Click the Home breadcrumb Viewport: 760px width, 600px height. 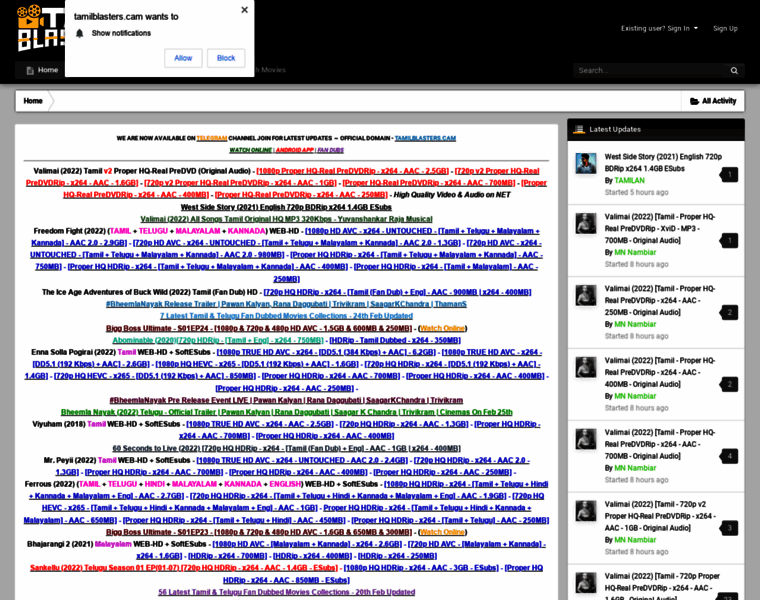click(x=33, y=101)
